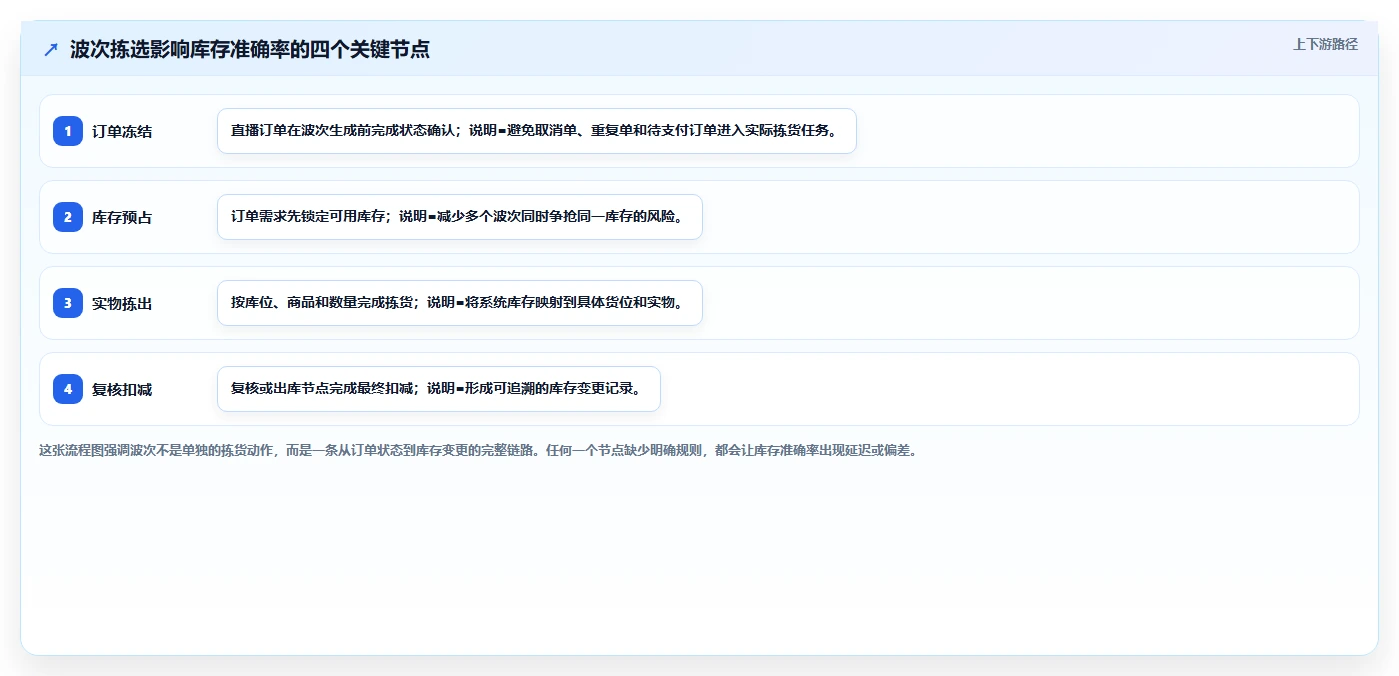Open the description box starting 复核或出库节点
The height and width of the screenshot is (676, 1399).
point(439,389)
